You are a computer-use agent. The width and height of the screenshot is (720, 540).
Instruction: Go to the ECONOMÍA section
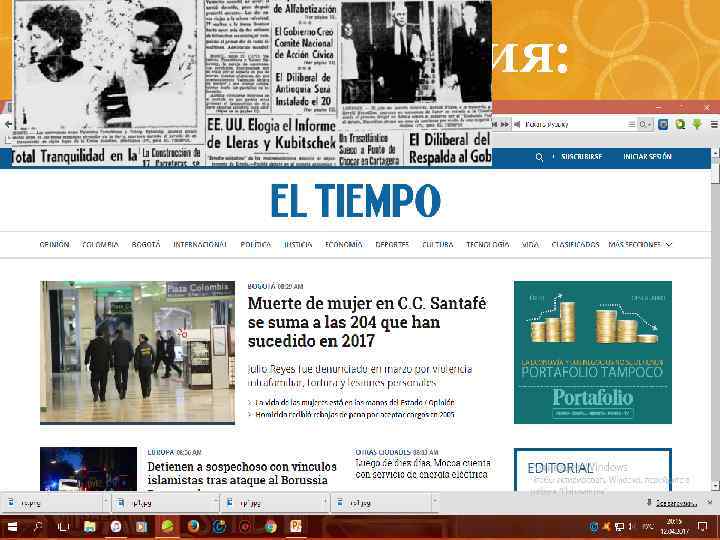[343, 245]
